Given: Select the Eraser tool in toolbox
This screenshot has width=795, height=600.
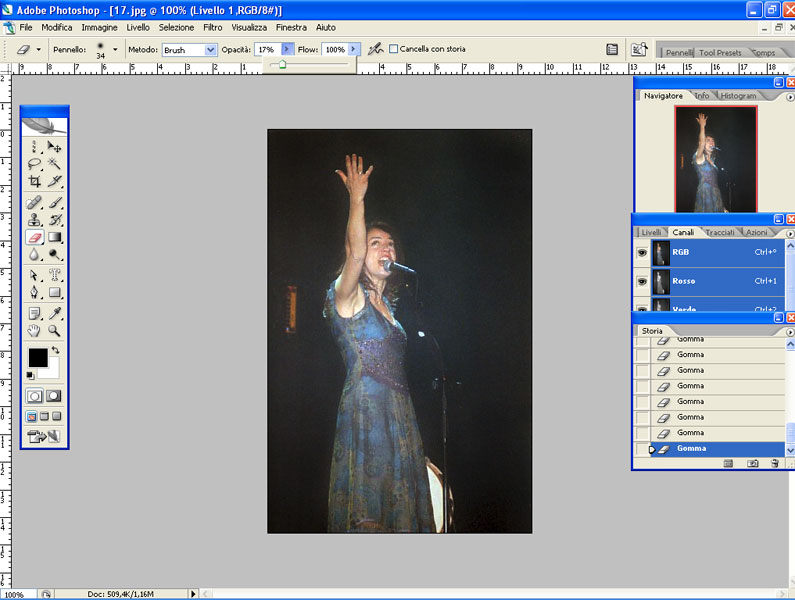Looking at the screenshot, I should click(34, 237).
